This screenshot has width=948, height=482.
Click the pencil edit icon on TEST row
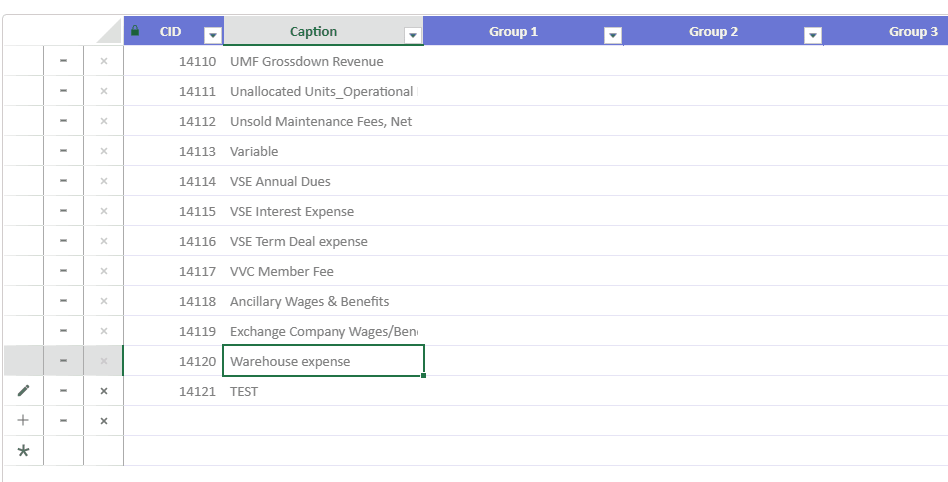tap(23, 391)
